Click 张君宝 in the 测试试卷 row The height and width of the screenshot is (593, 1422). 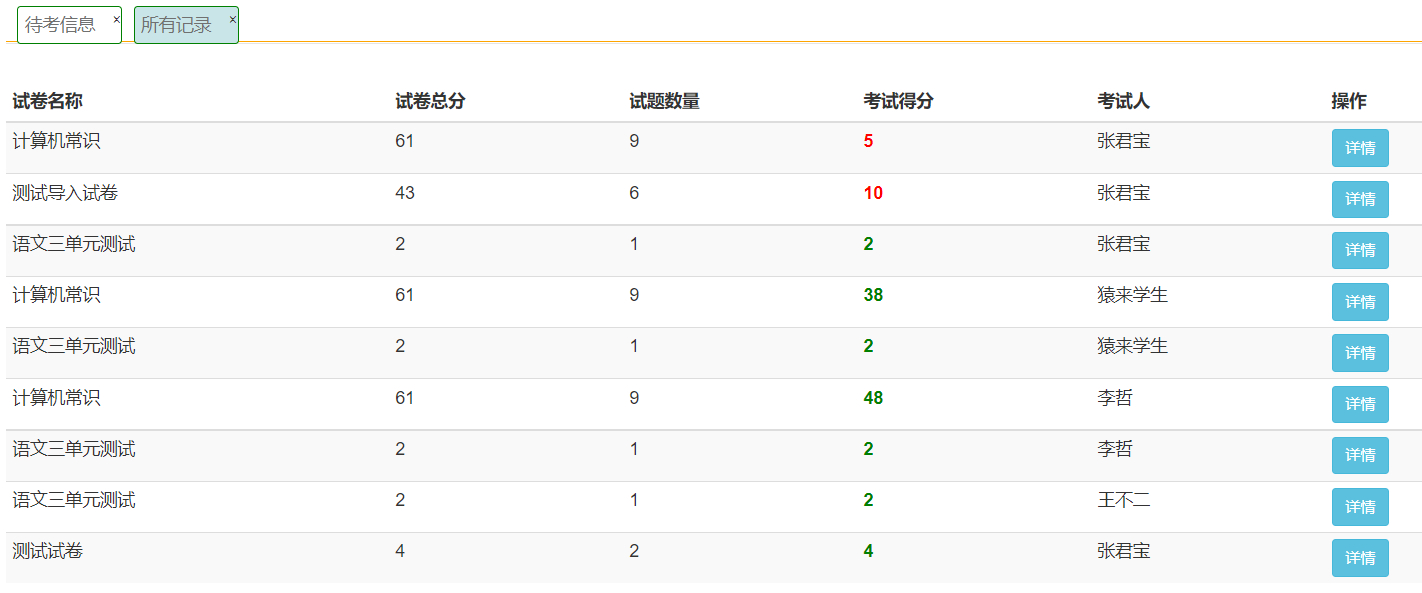pyautogui.click(x=1124, y=551)
